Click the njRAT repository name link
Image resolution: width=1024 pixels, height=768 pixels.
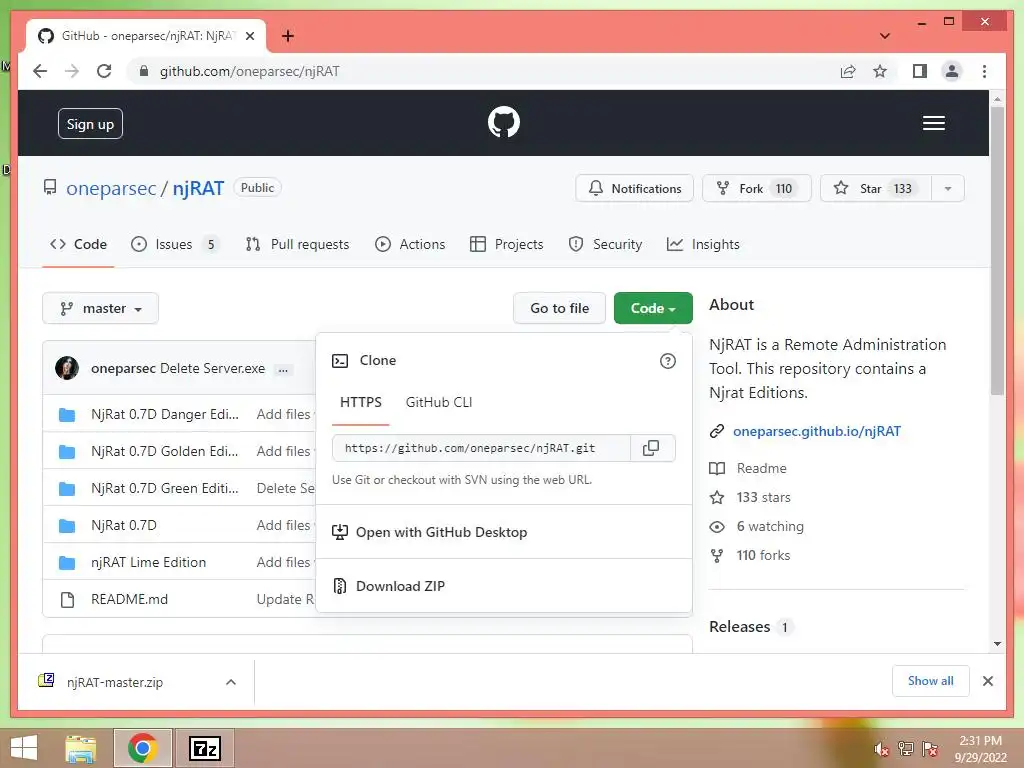(198, 189)
